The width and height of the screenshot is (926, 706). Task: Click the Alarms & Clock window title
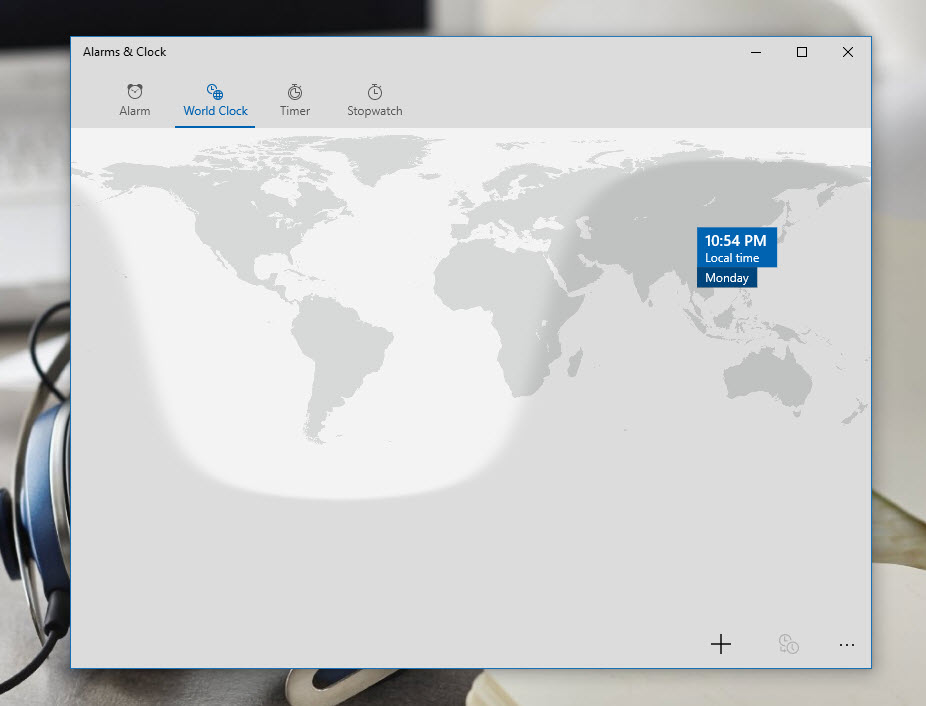(125, 52)
